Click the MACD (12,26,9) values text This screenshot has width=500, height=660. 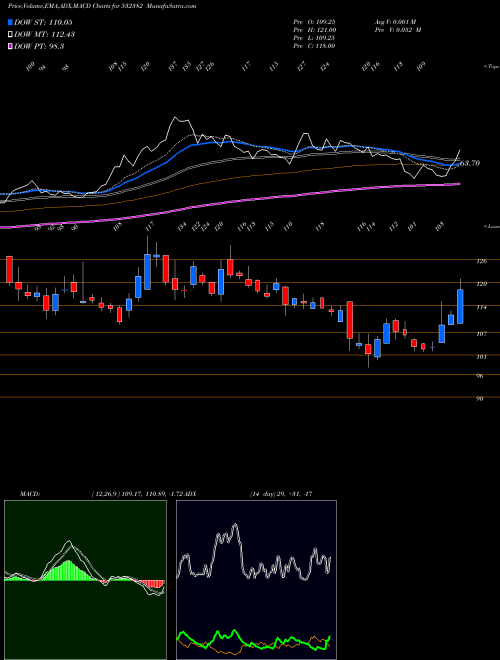click(136, 494)
